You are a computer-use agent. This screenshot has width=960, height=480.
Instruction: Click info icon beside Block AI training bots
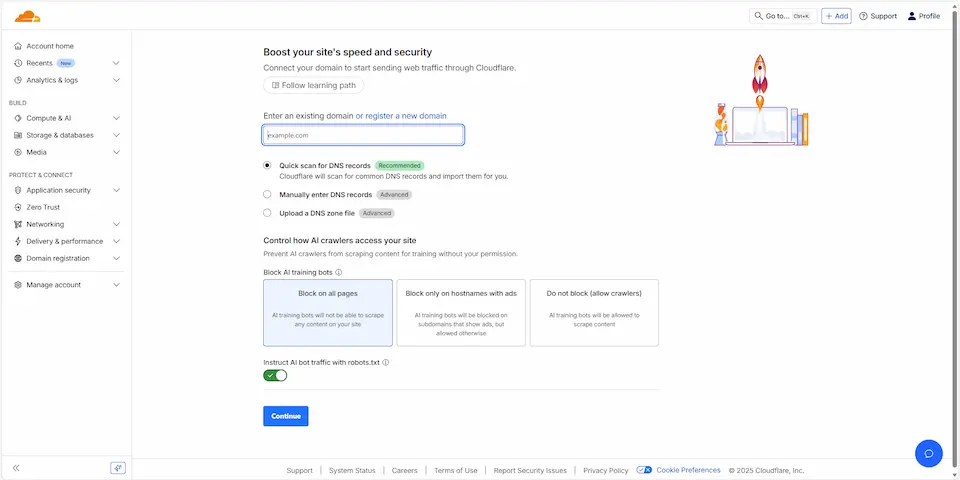[339, 272]
